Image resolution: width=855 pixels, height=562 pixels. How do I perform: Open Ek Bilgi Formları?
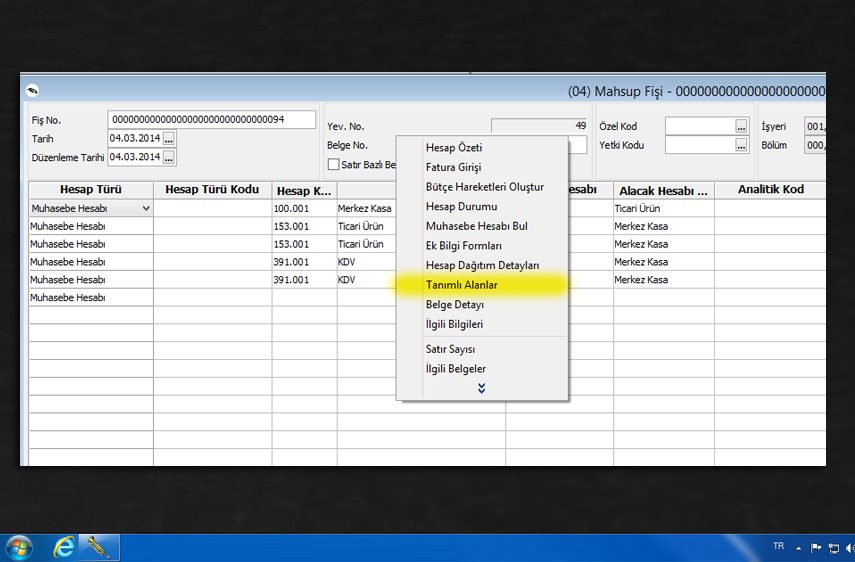pyautogui.click(x=463, y=246)
